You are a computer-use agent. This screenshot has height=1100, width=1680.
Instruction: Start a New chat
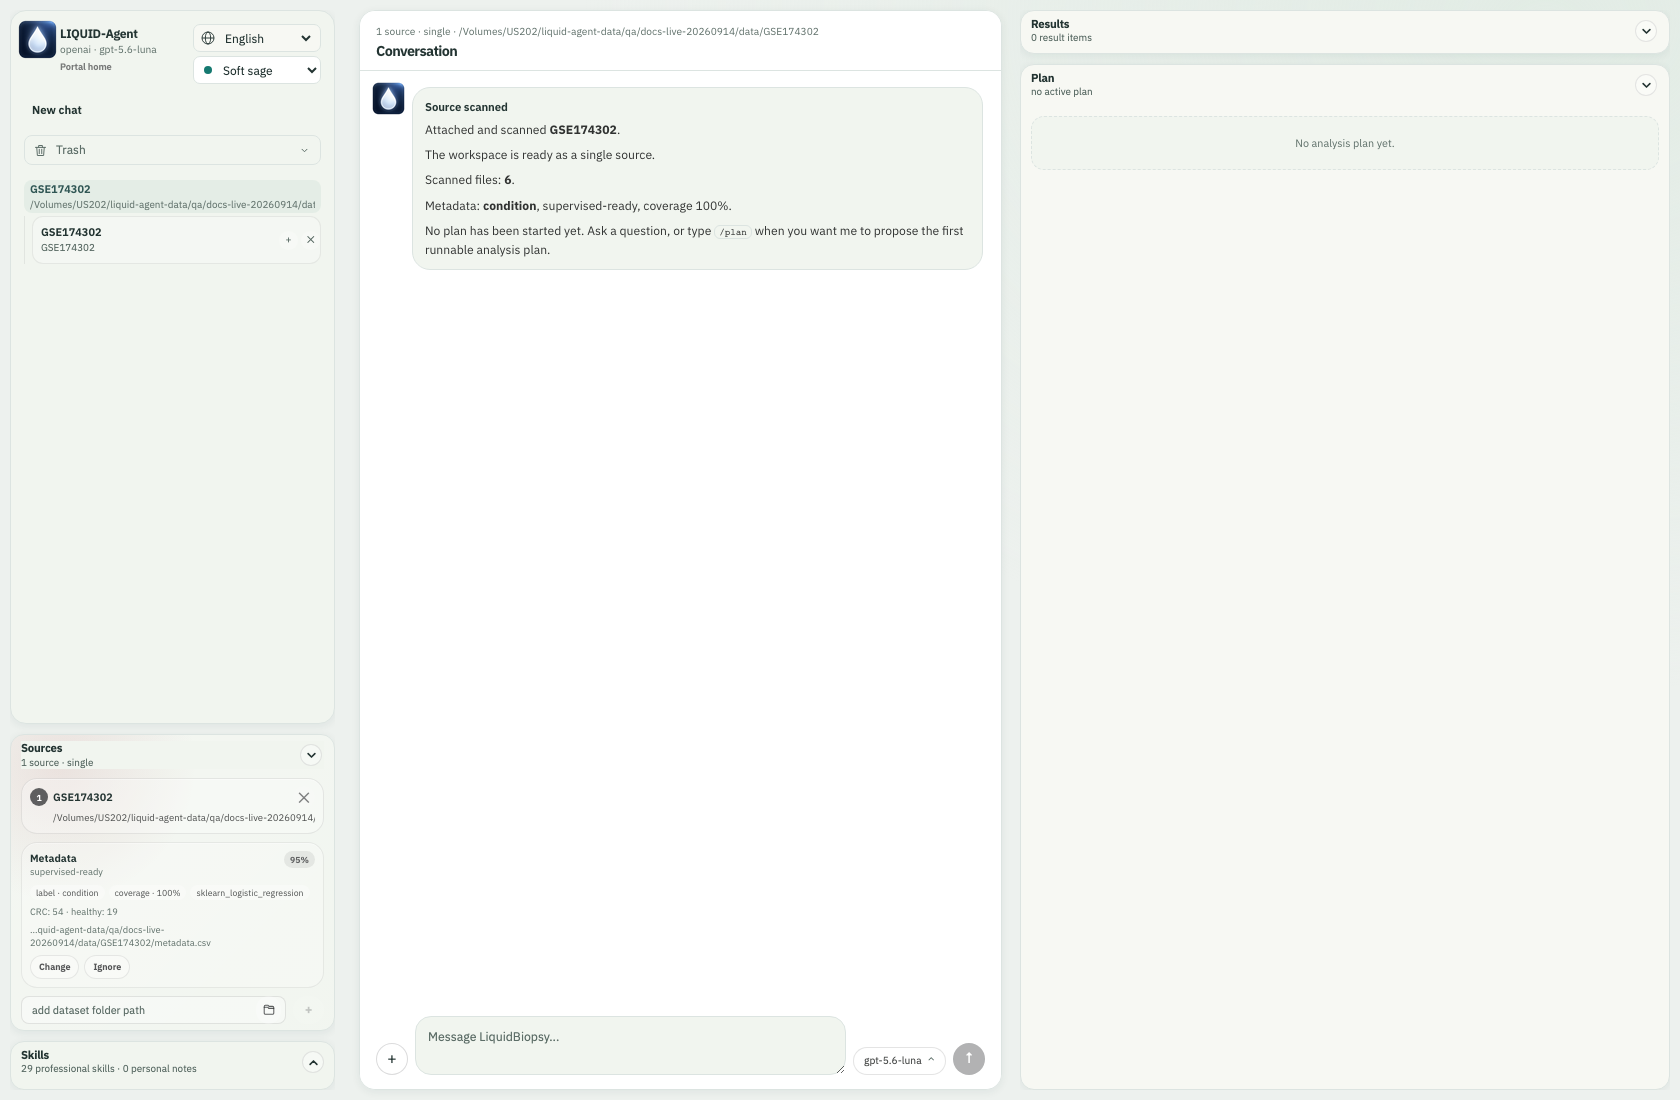coord(57,110)
